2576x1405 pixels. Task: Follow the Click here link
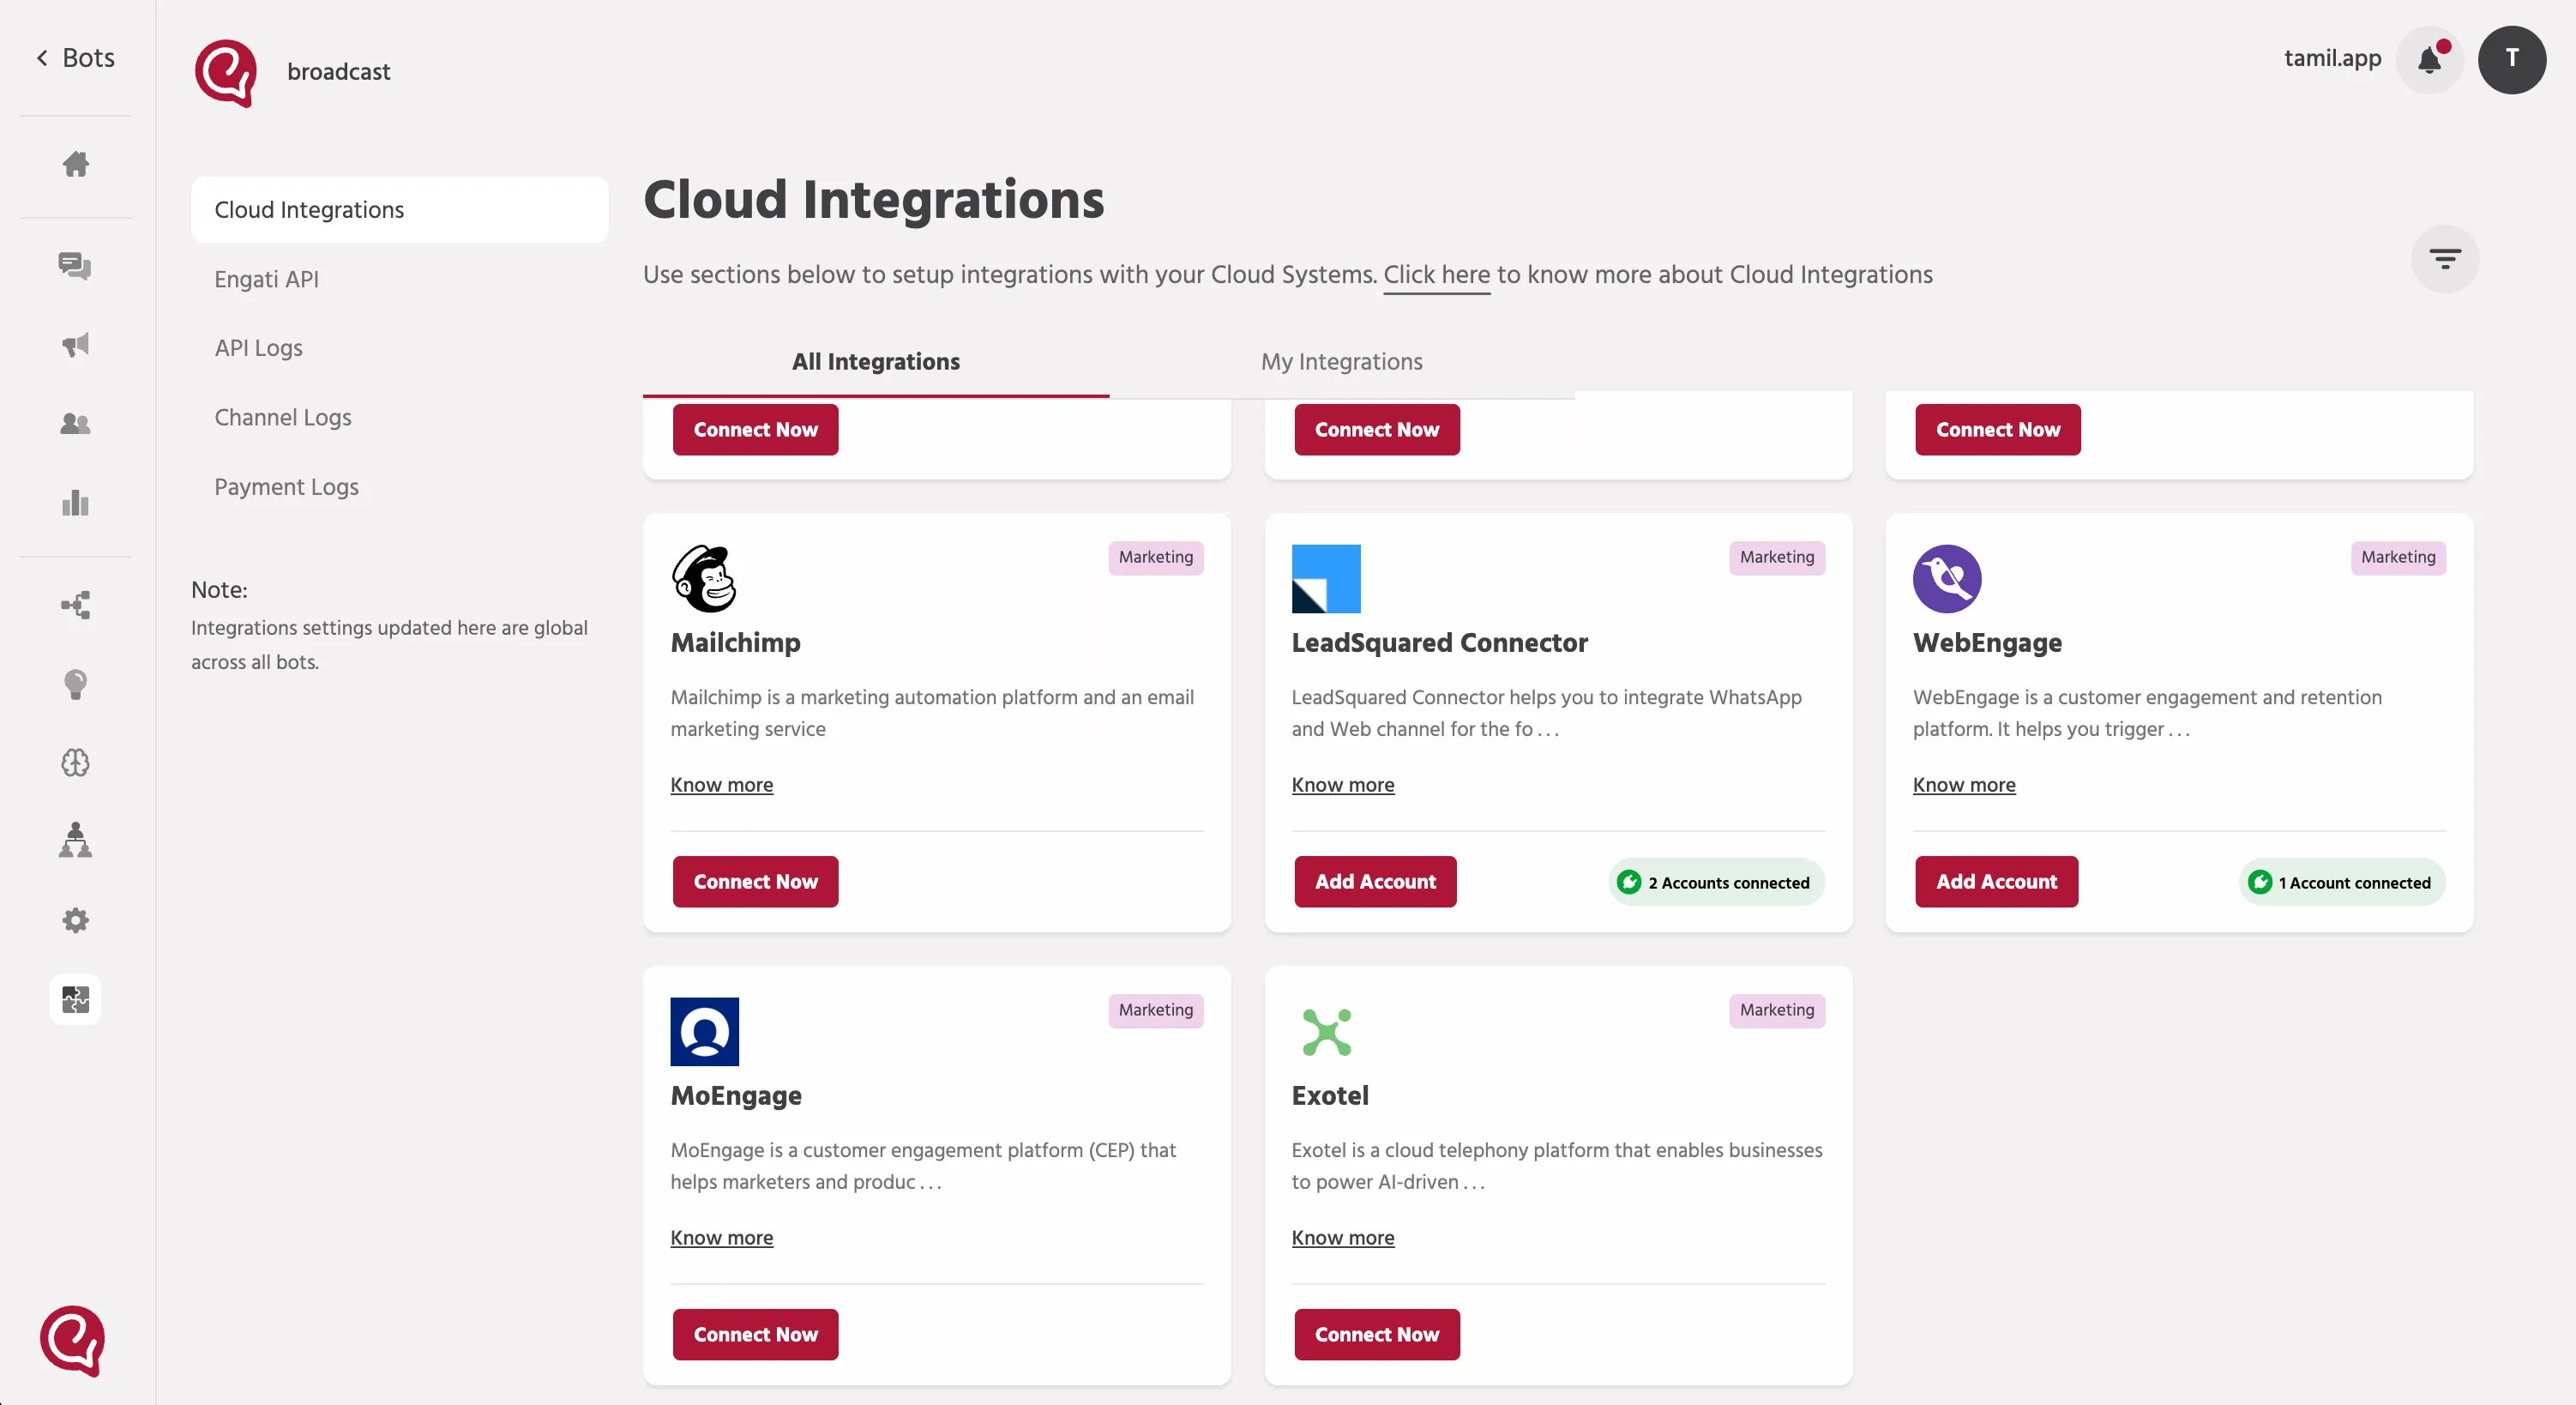click(1436, 275)
